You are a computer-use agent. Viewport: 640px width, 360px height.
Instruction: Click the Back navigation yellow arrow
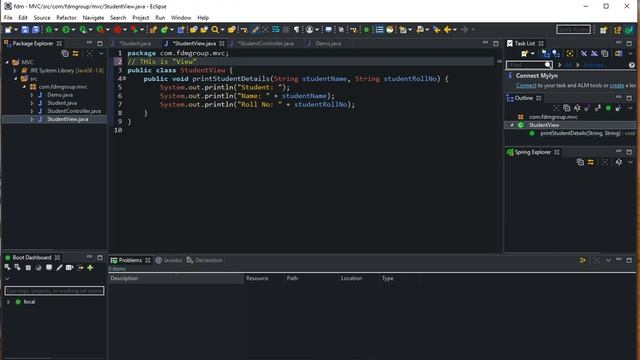click(448, 29)
